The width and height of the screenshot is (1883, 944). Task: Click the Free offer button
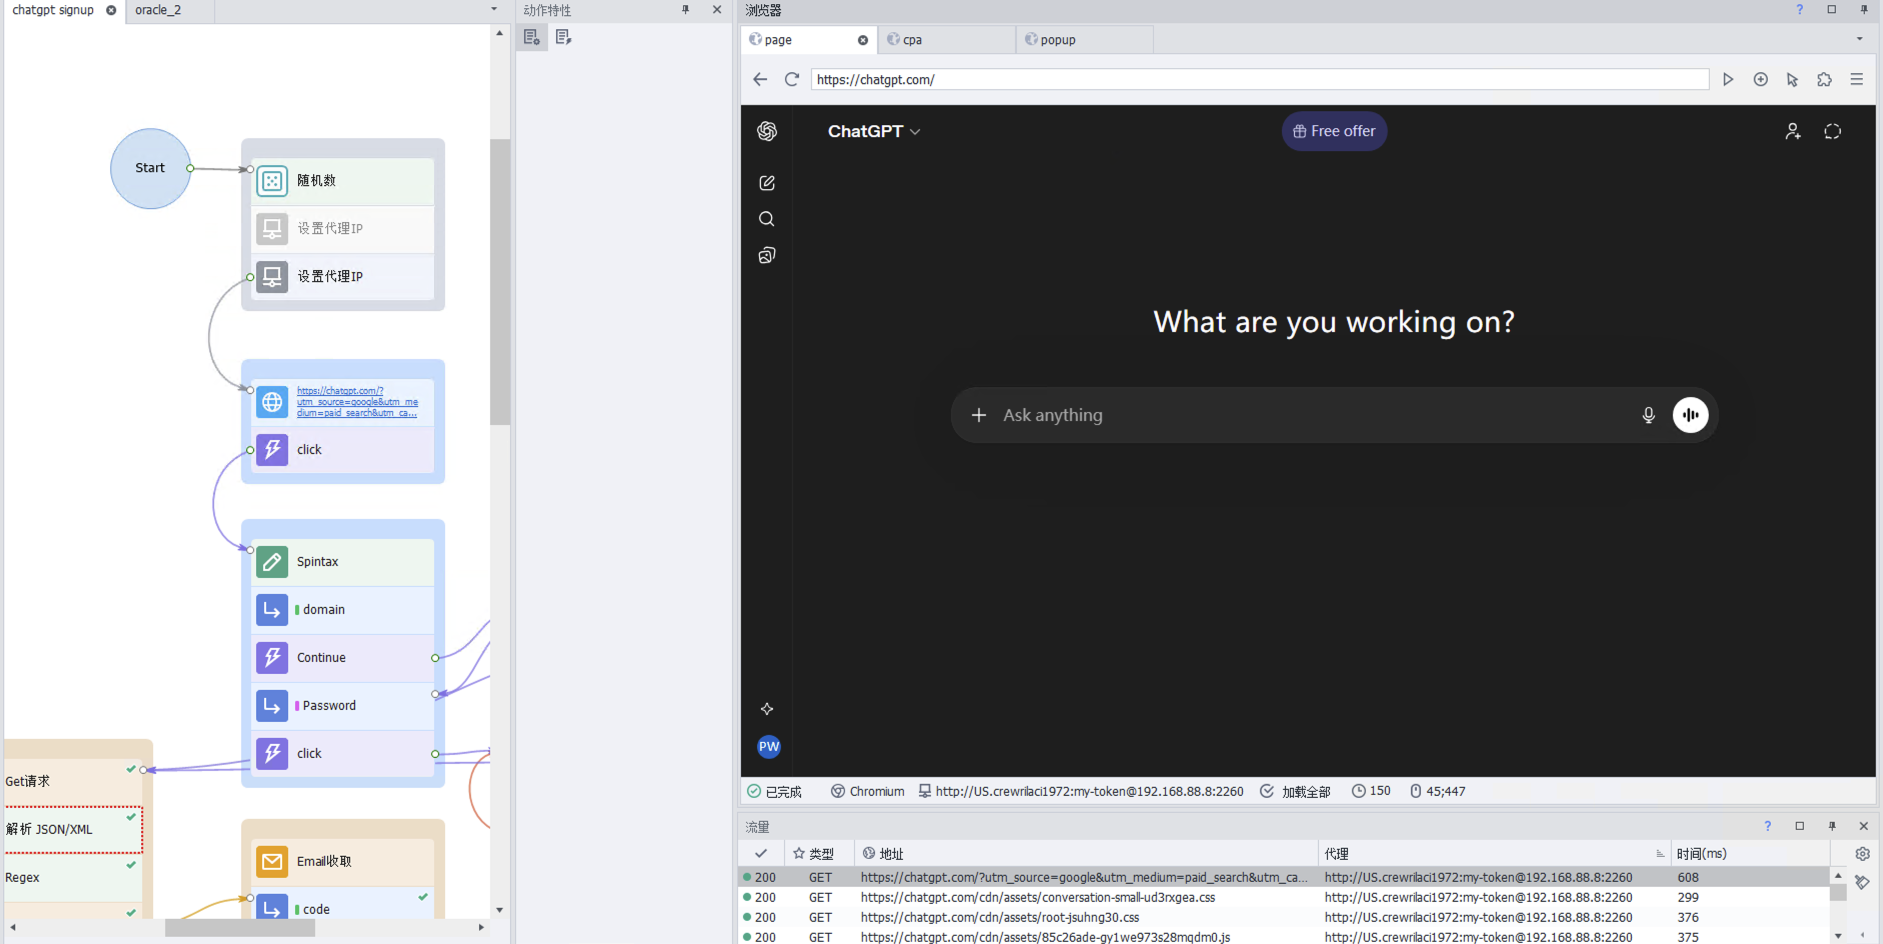(1333, 131)
